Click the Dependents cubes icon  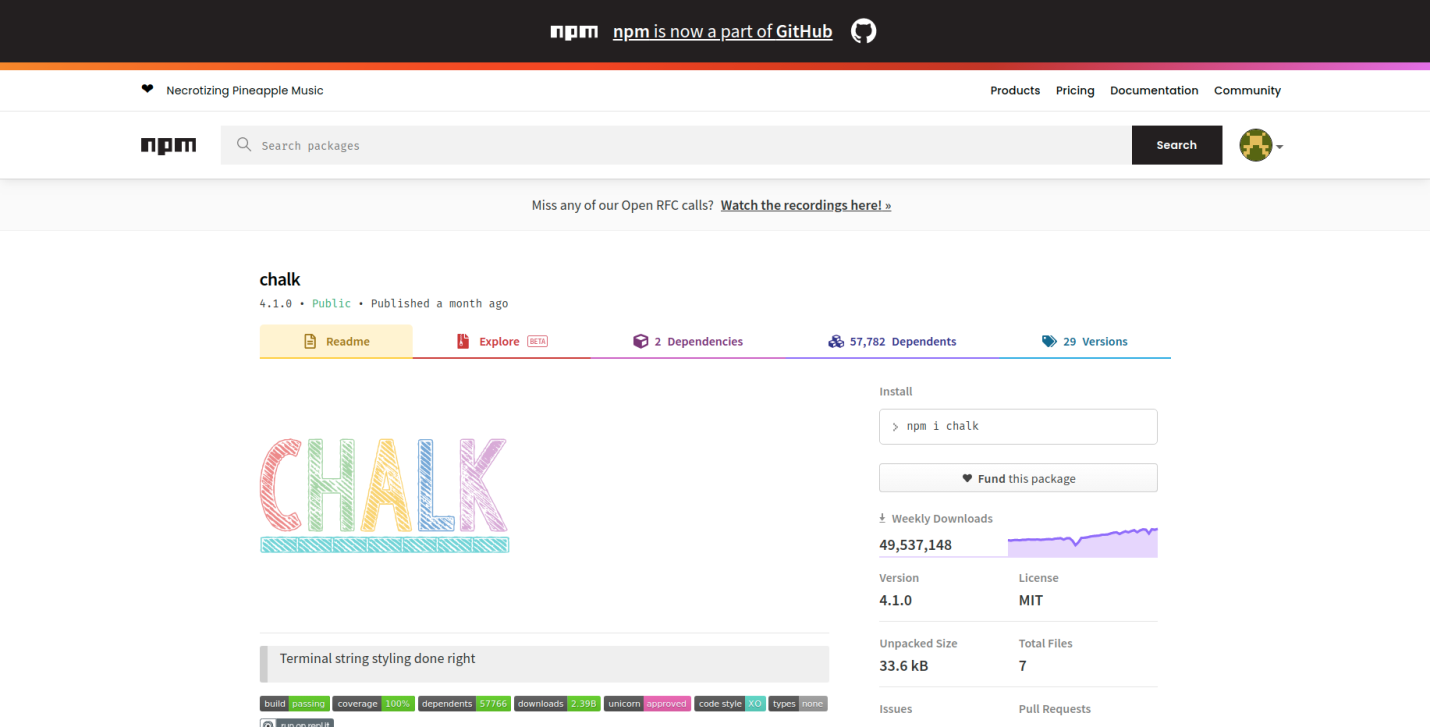coord(836,342)
